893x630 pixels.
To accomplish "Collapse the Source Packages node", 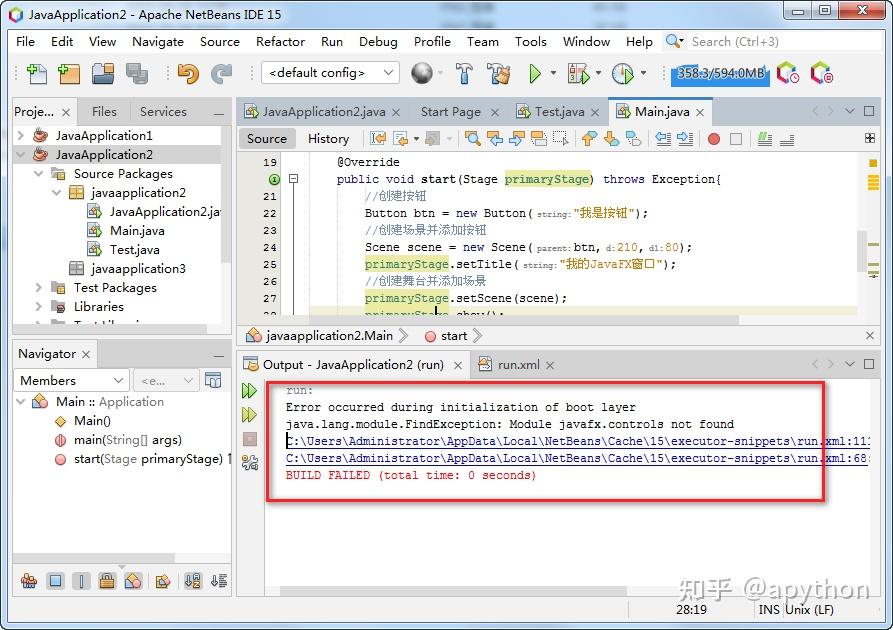I will (38, 173).
